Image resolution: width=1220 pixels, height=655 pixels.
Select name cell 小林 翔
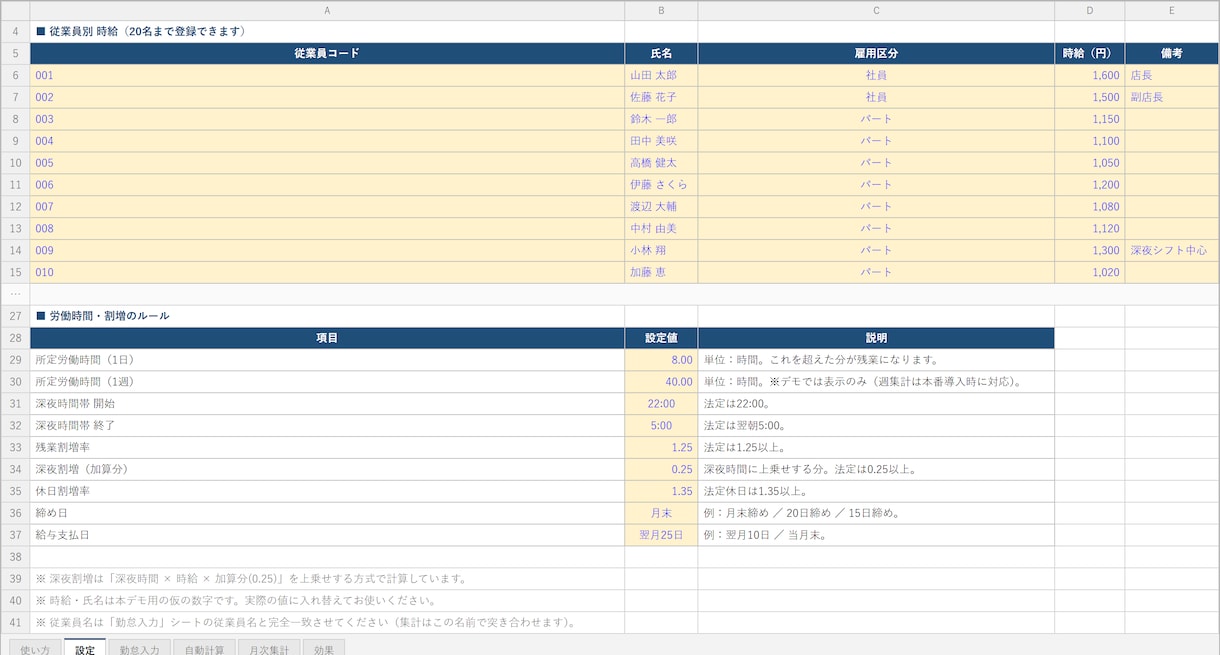[661, 250]
